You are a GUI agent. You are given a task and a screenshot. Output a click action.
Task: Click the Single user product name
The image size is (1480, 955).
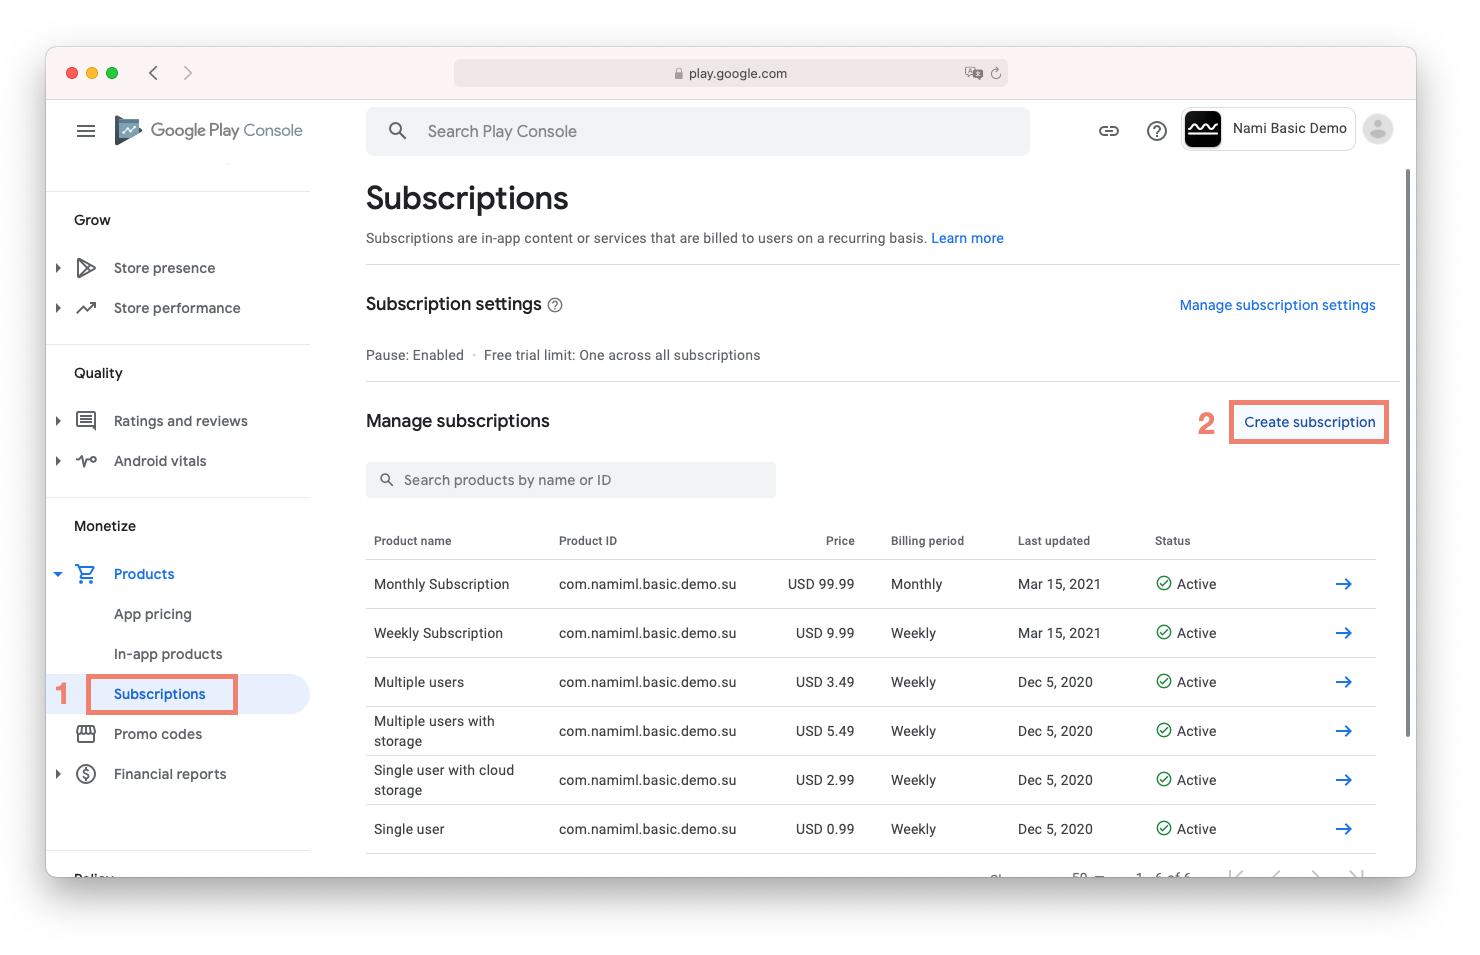[409, 829]
